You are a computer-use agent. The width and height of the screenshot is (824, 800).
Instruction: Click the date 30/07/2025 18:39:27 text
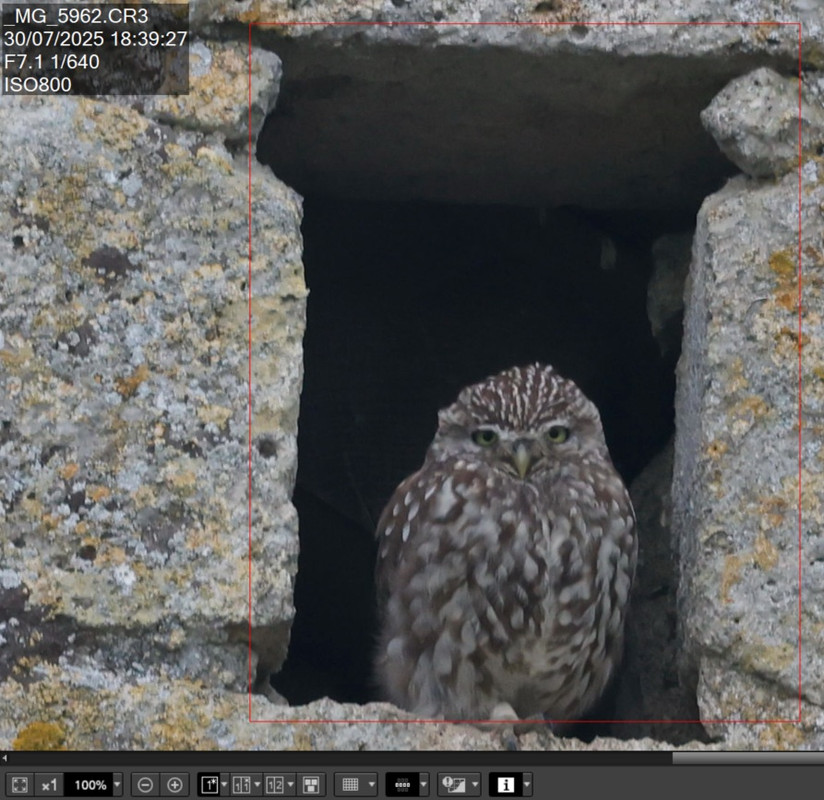pyautogui.click(x=95, y=39)
